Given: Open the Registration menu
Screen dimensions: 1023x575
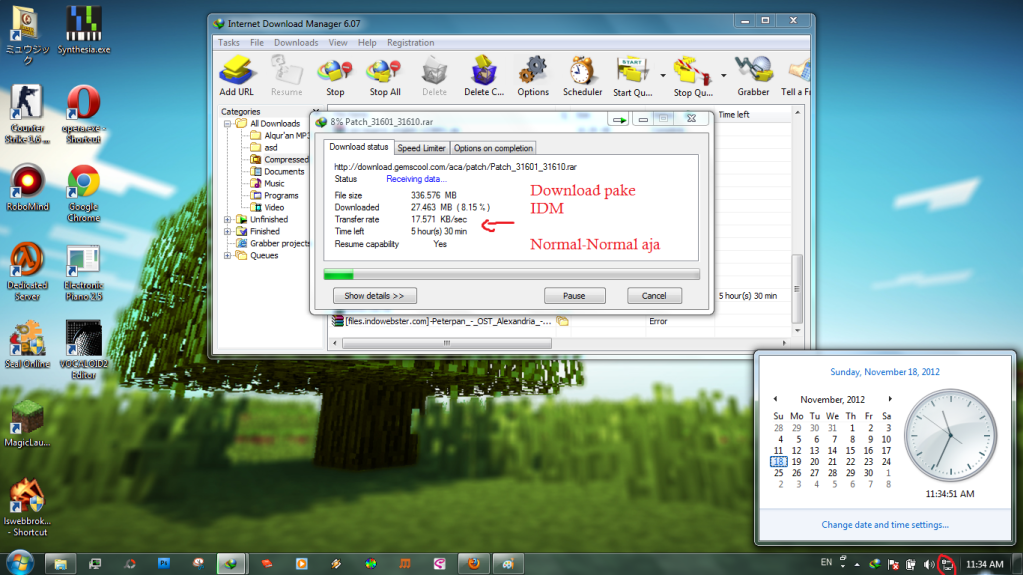Looking at the screenshot, I should (x=410, y=42).
